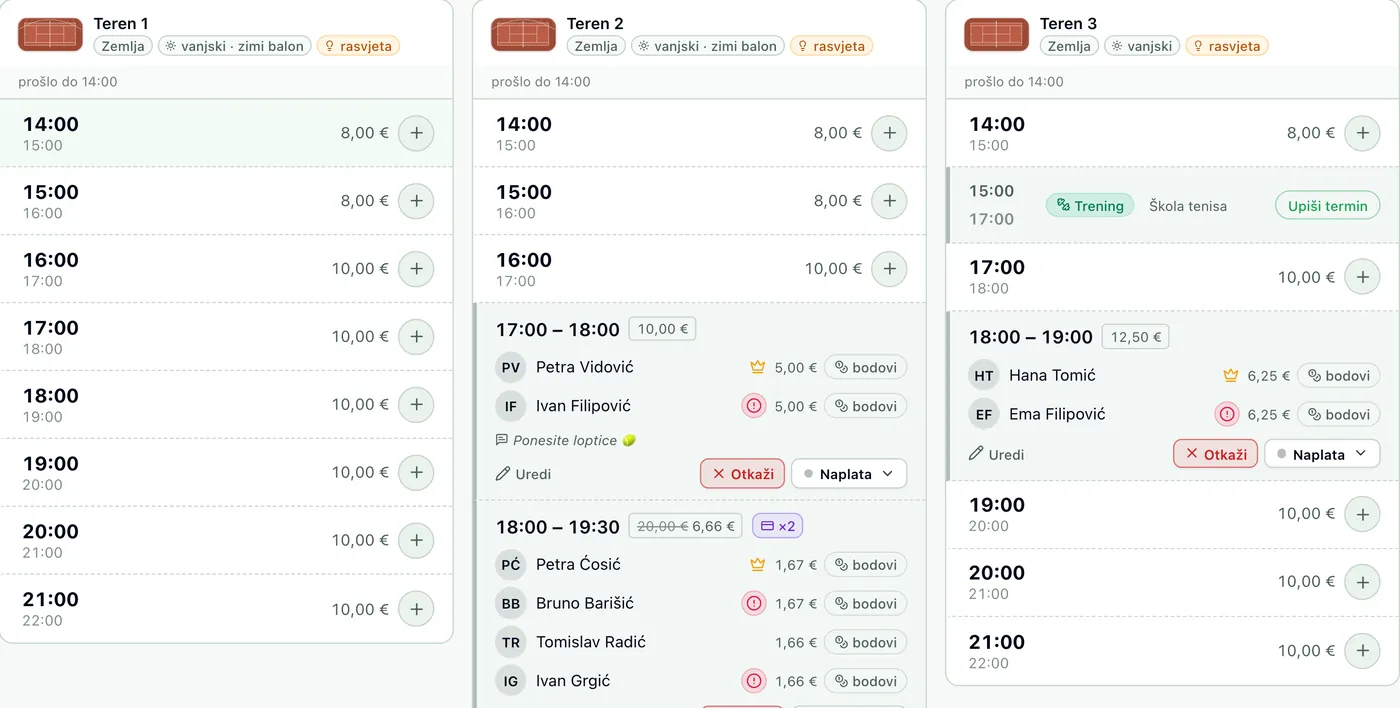Select the Trening tag on Teren 3
The width and height of the screenshot is (1400, 708).
coord(1090,206)
